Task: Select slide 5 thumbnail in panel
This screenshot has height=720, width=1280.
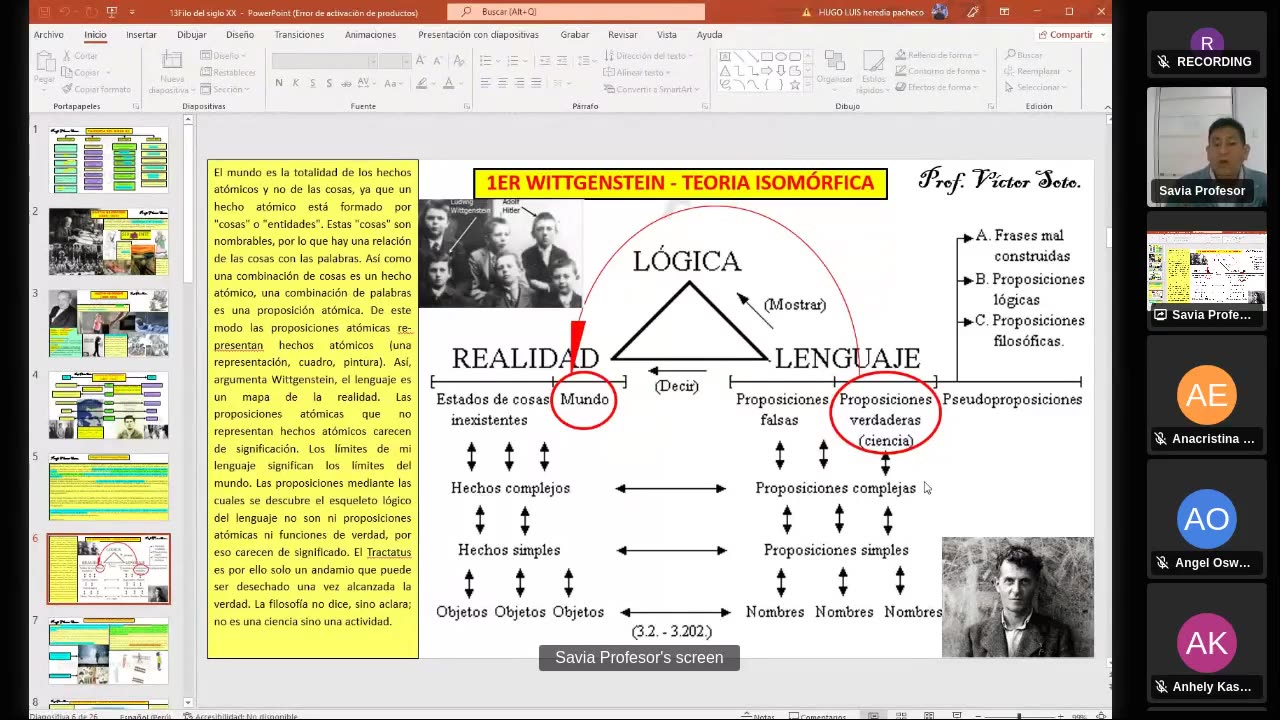Action: pos(109,487)
